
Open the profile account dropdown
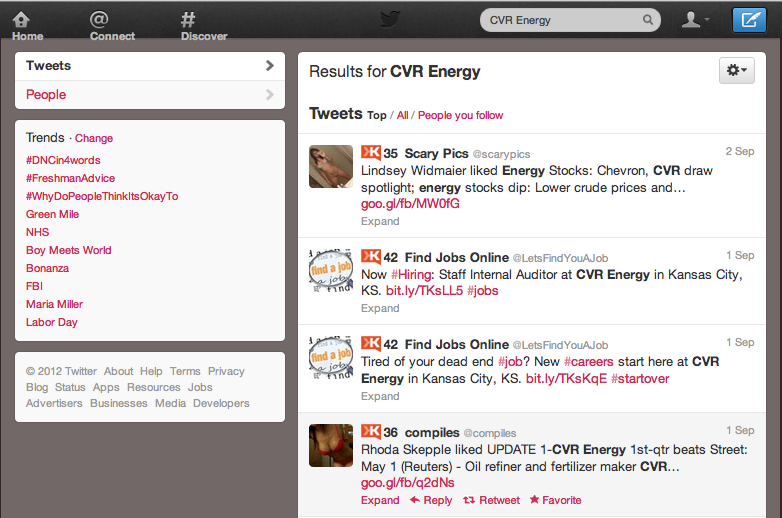(695, 20)
